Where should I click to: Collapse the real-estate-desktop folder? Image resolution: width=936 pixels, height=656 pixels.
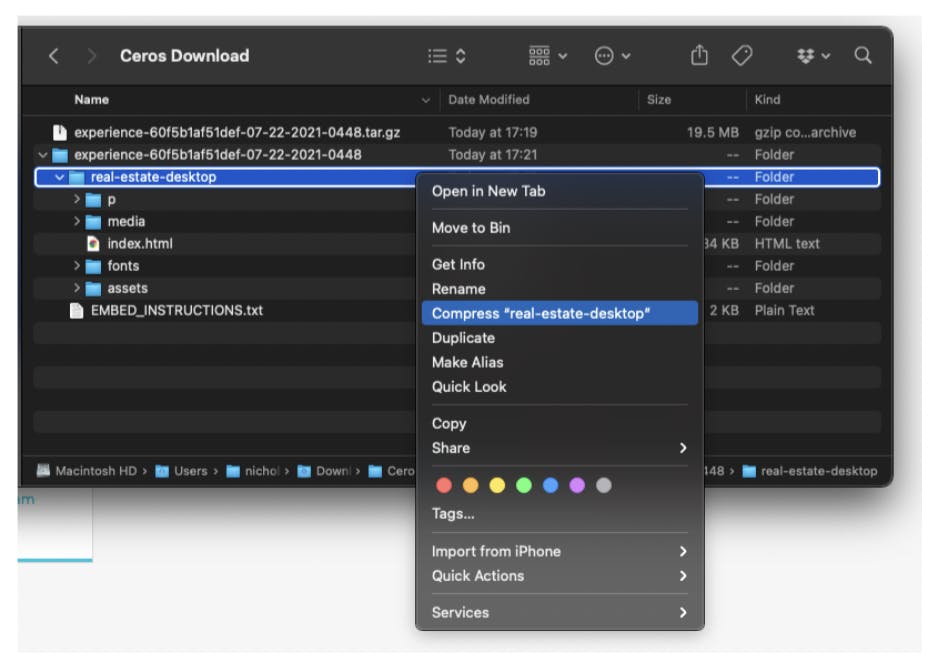tap(60, 178)
